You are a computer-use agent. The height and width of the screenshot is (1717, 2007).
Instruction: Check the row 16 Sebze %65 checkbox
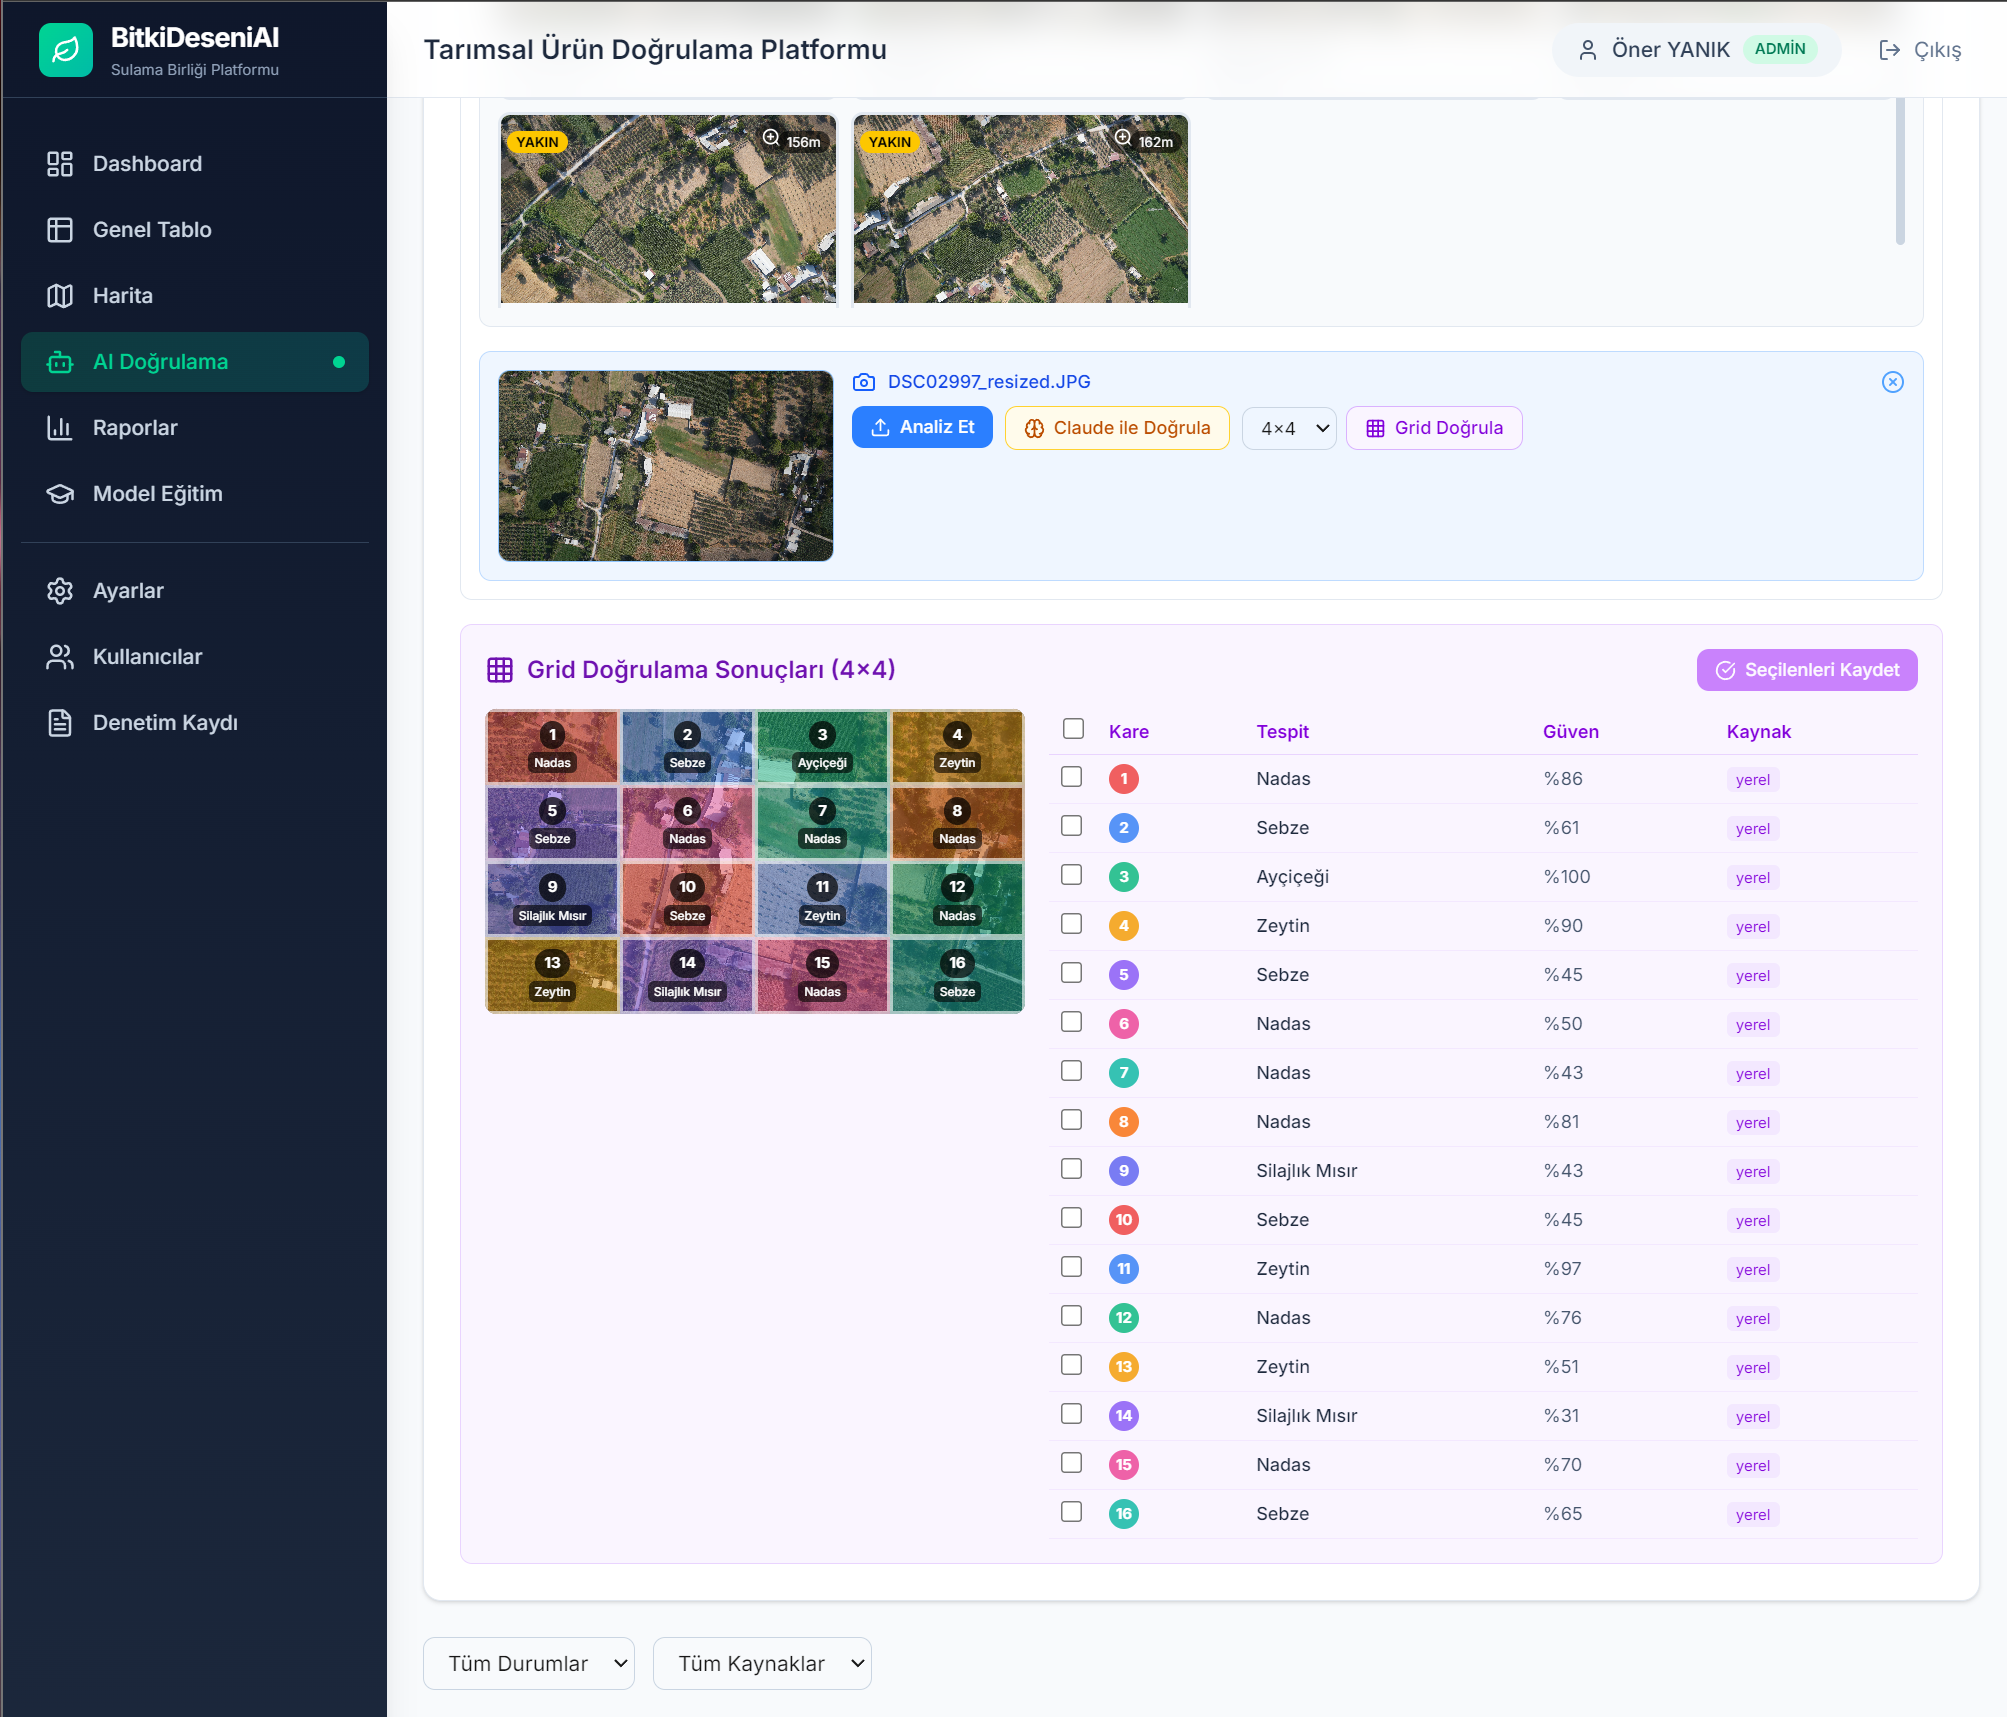point(1072,1512)
